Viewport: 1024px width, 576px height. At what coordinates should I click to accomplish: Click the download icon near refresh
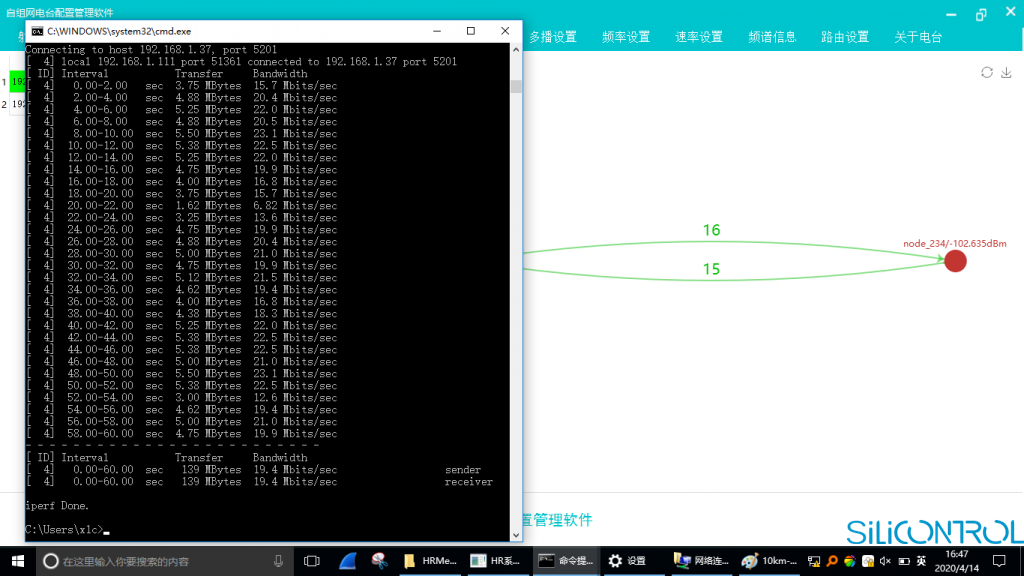(1006, 72)
